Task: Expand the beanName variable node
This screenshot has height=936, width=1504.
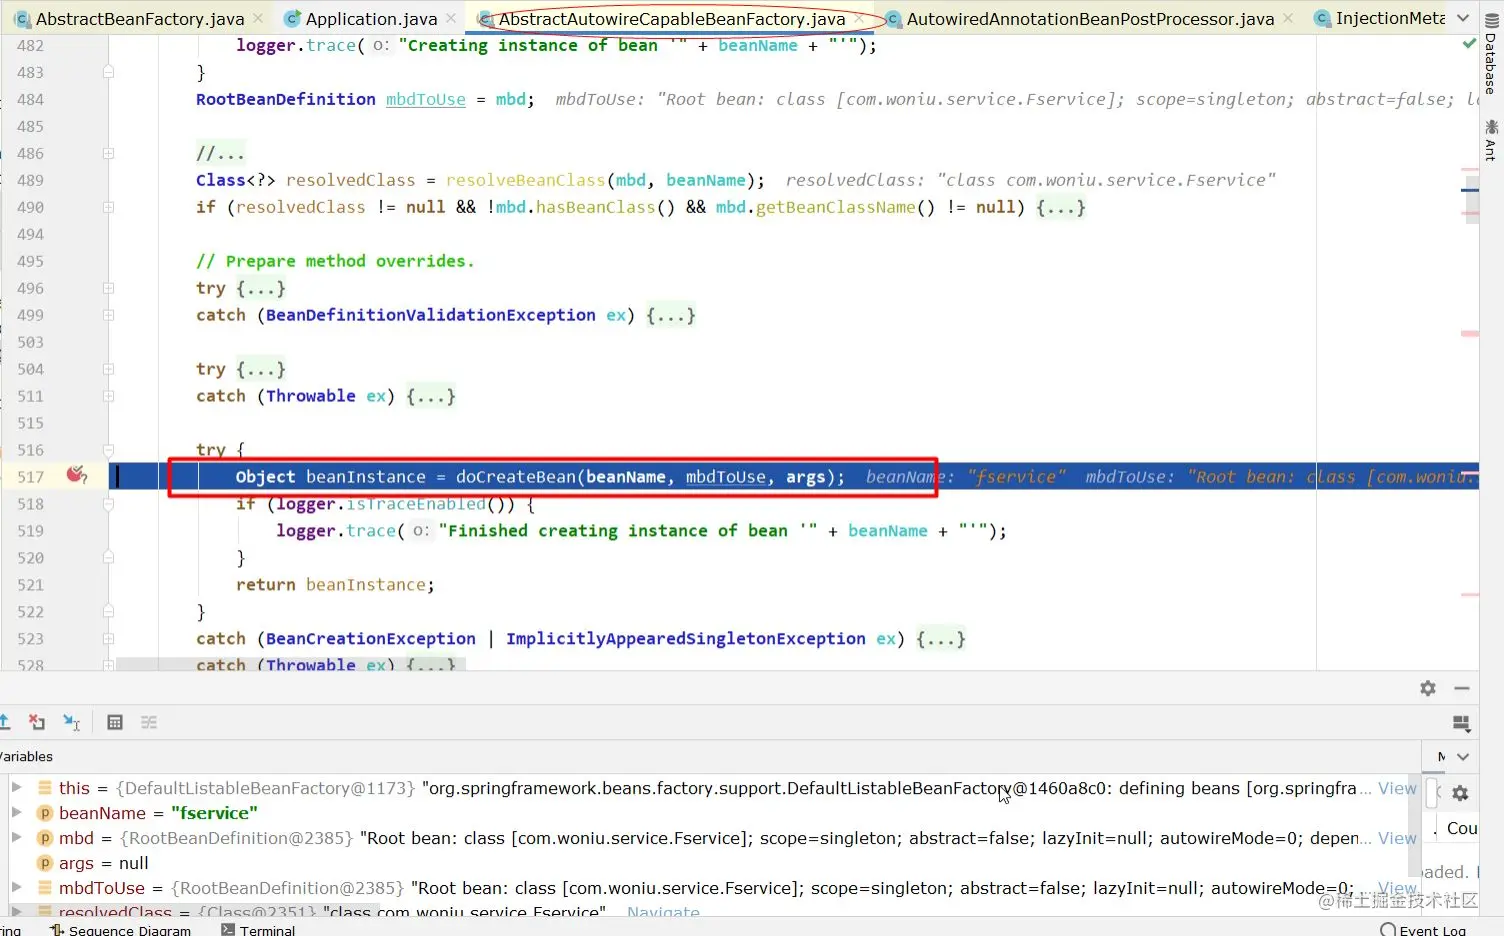Action: pyautogui.click(x=17, y=812)
